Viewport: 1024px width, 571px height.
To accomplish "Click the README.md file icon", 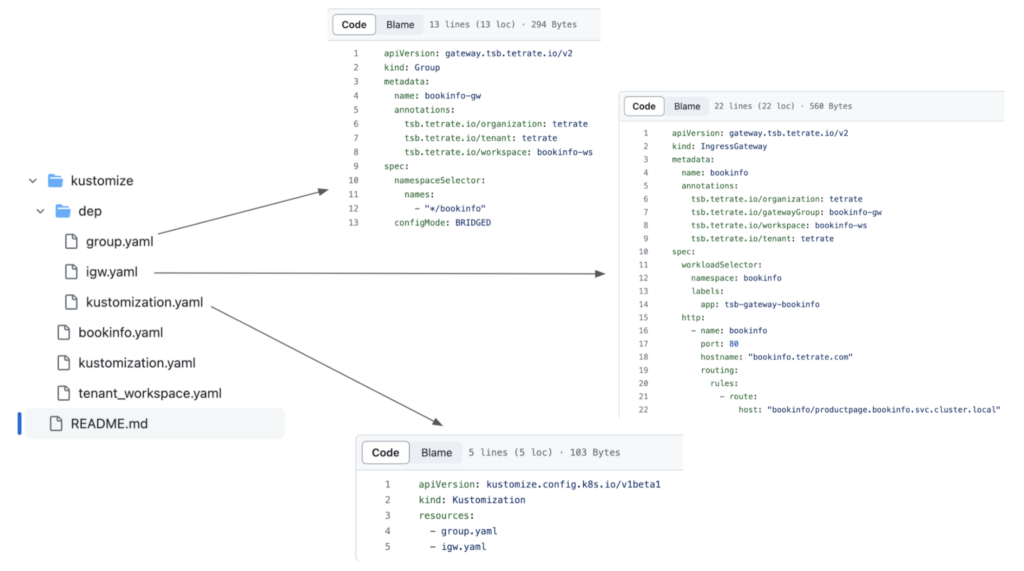I will click(55, 423).
